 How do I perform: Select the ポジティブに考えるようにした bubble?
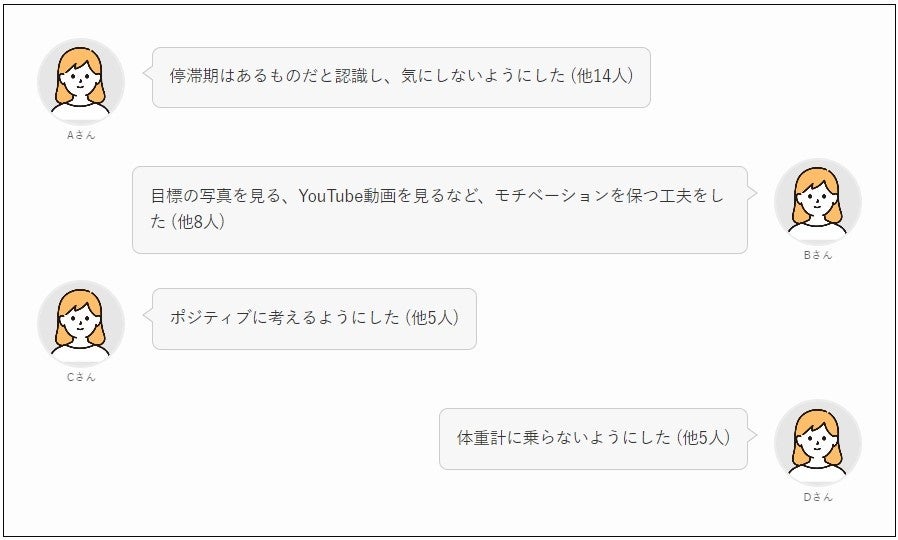point(314,319)
